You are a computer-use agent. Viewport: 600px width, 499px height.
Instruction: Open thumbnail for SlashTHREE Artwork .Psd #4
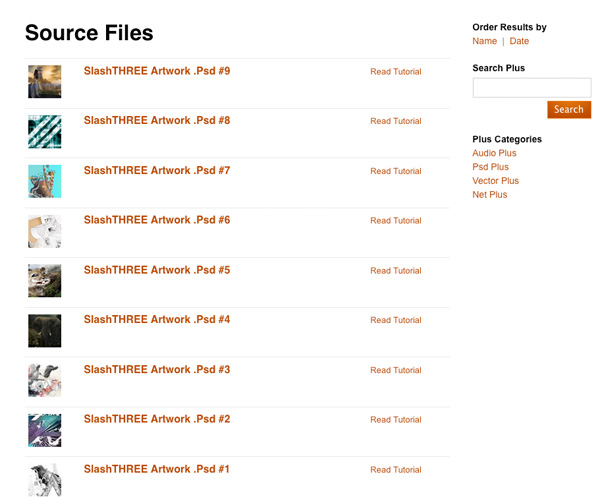click(44, 331)
